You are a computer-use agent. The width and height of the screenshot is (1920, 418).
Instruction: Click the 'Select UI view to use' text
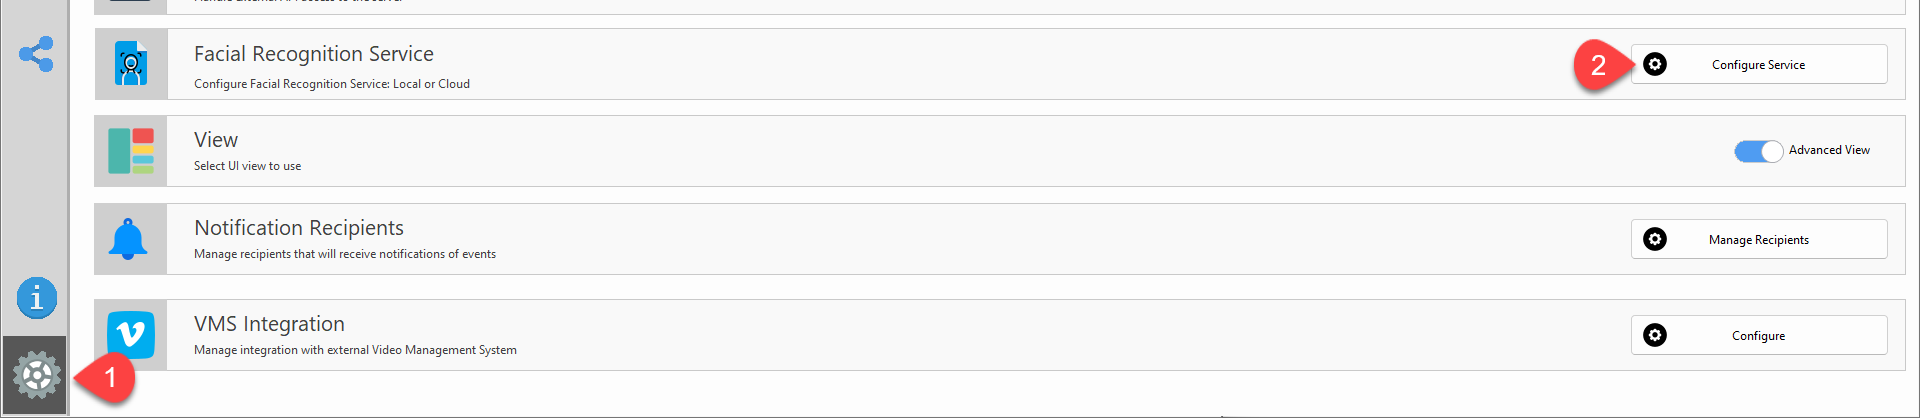247,166
